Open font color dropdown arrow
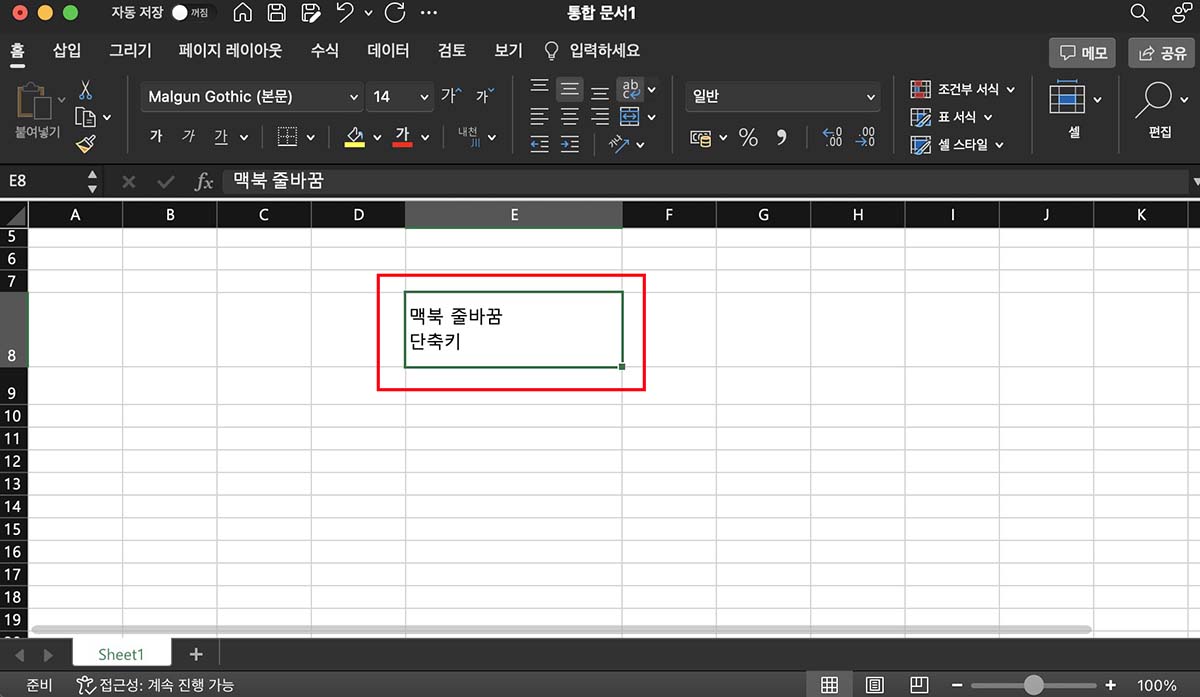The width and height of the screenshot is (1200, 697). (x=425, y=137)
